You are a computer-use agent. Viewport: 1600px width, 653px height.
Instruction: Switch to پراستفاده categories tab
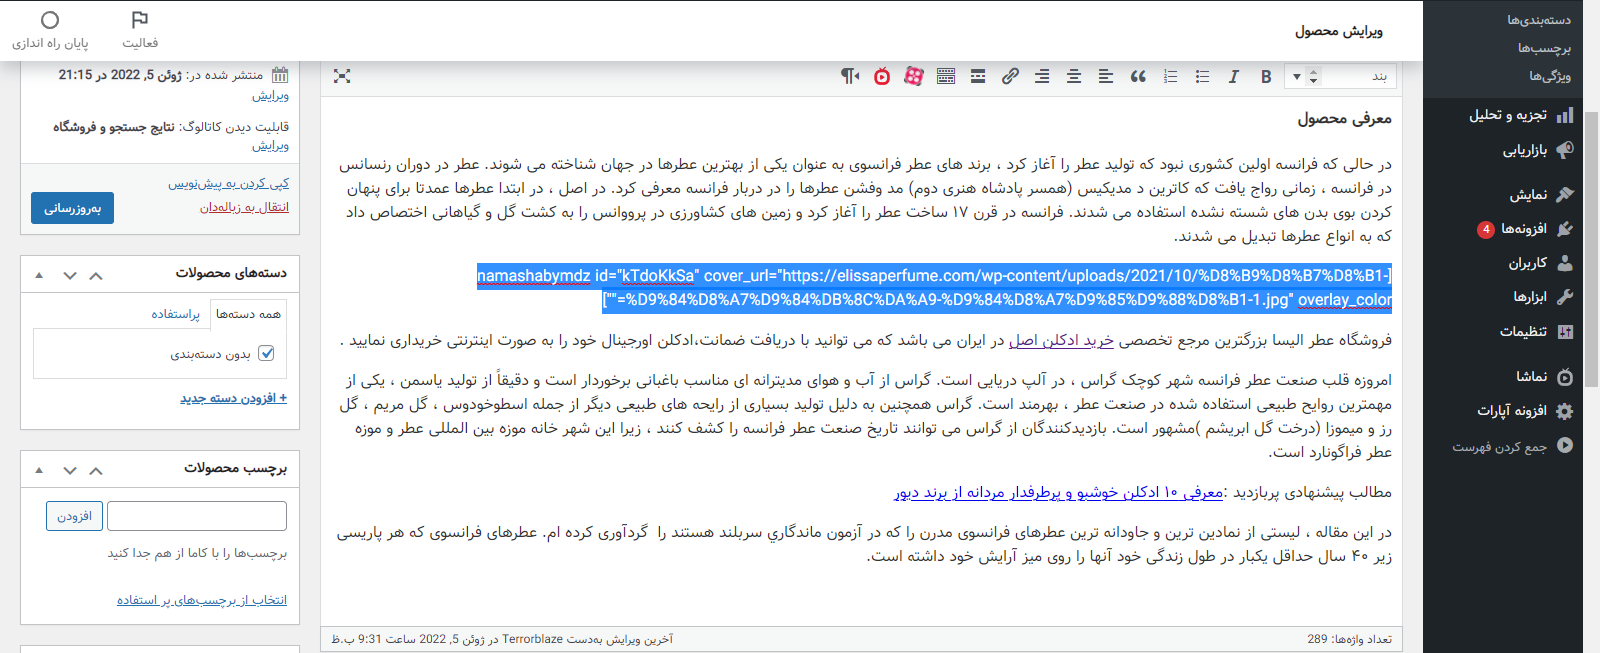[x=176, y=314]
